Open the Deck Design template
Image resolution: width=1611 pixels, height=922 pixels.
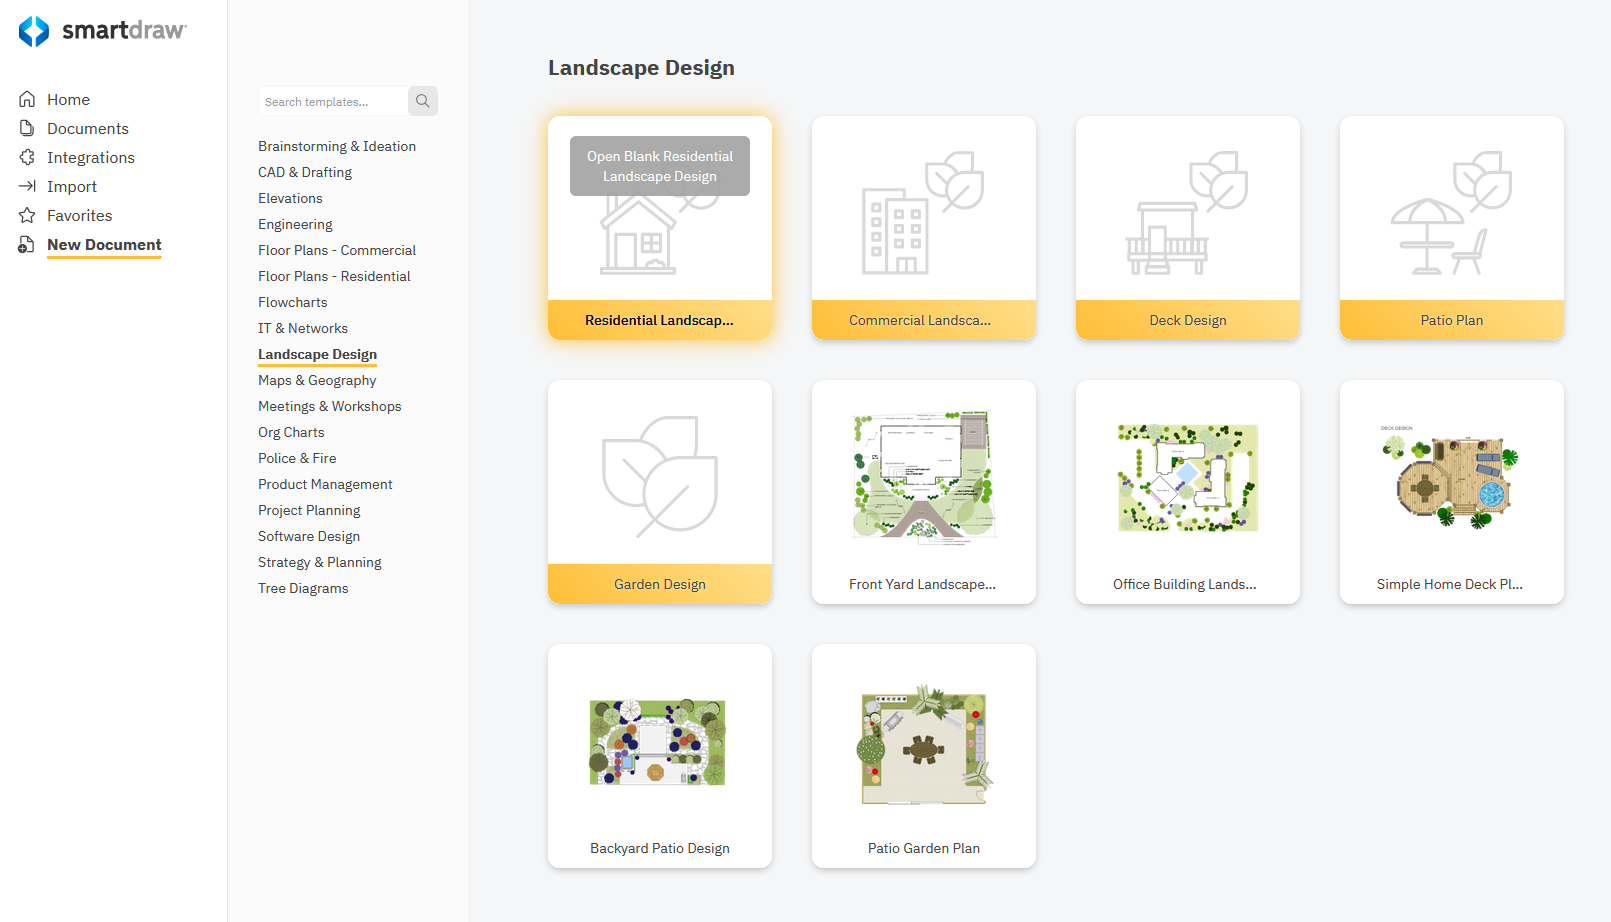(x=1187, y=228)
